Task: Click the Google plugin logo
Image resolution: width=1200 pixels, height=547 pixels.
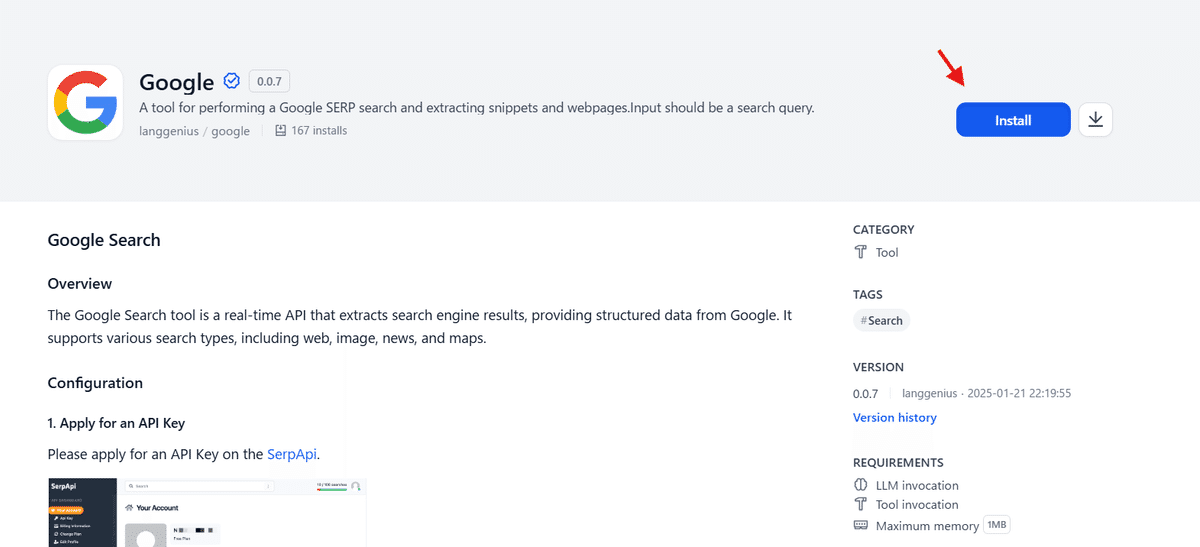Action: [x=85, y=102]
